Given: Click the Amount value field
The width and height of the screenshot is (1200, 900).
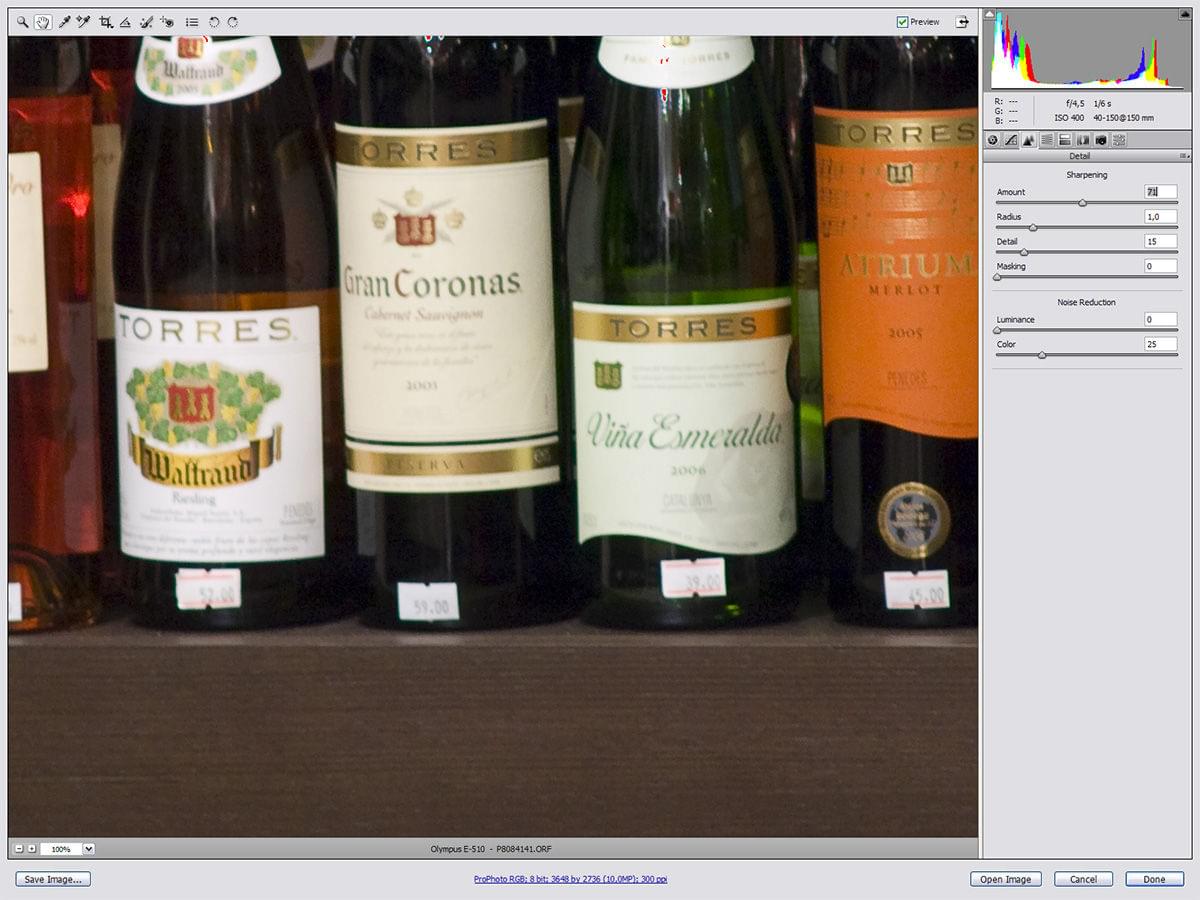Looking at the screenshot, I should (x=1160, y=192).
